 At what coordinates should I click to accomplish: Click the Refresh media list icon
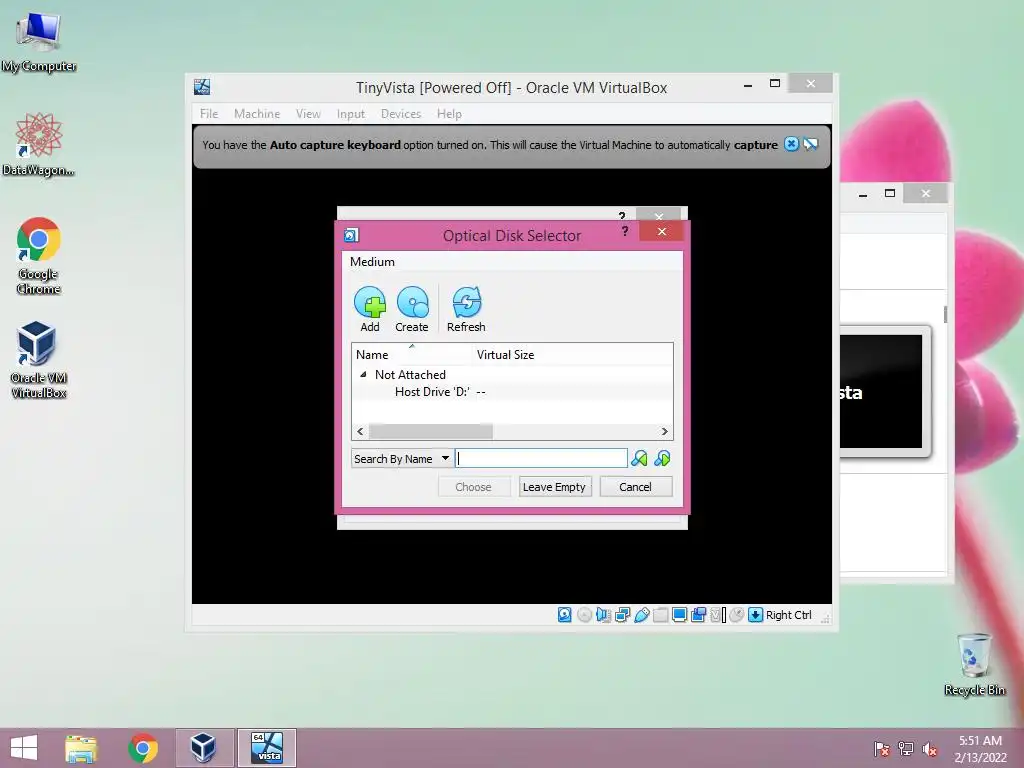pos(466,302)
